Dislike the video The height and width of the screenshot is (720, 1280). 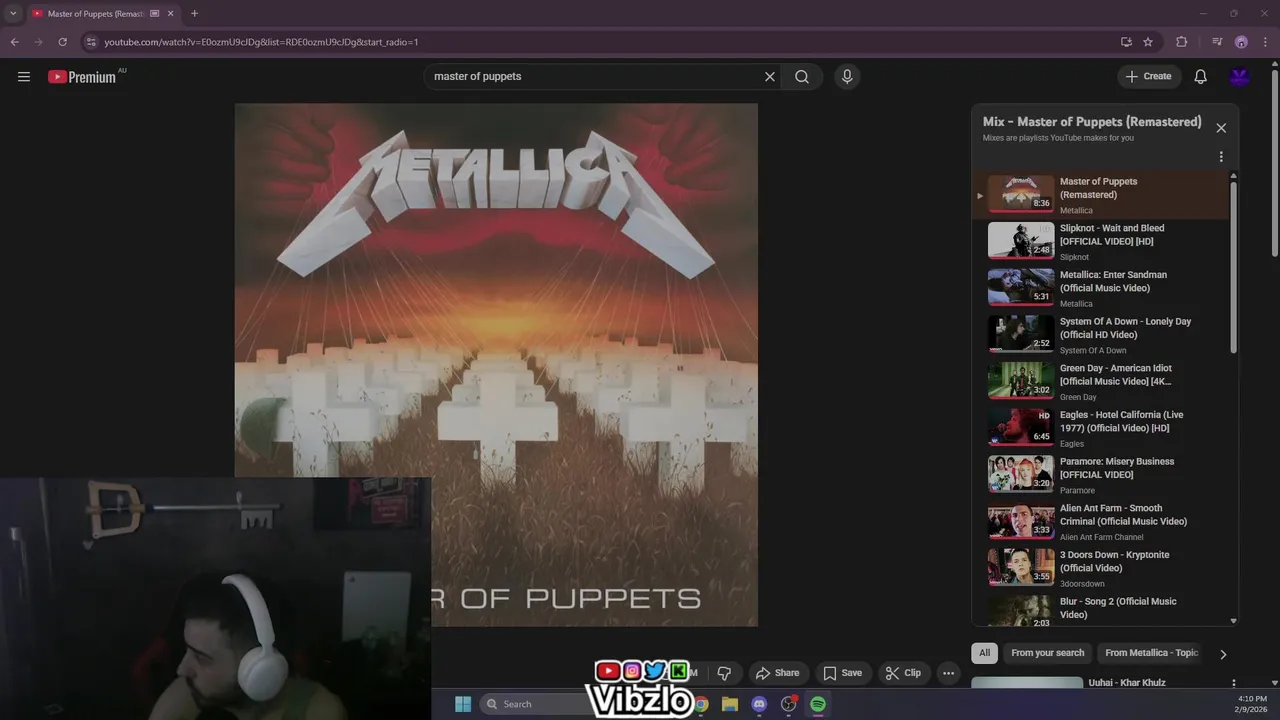point(724,673)
